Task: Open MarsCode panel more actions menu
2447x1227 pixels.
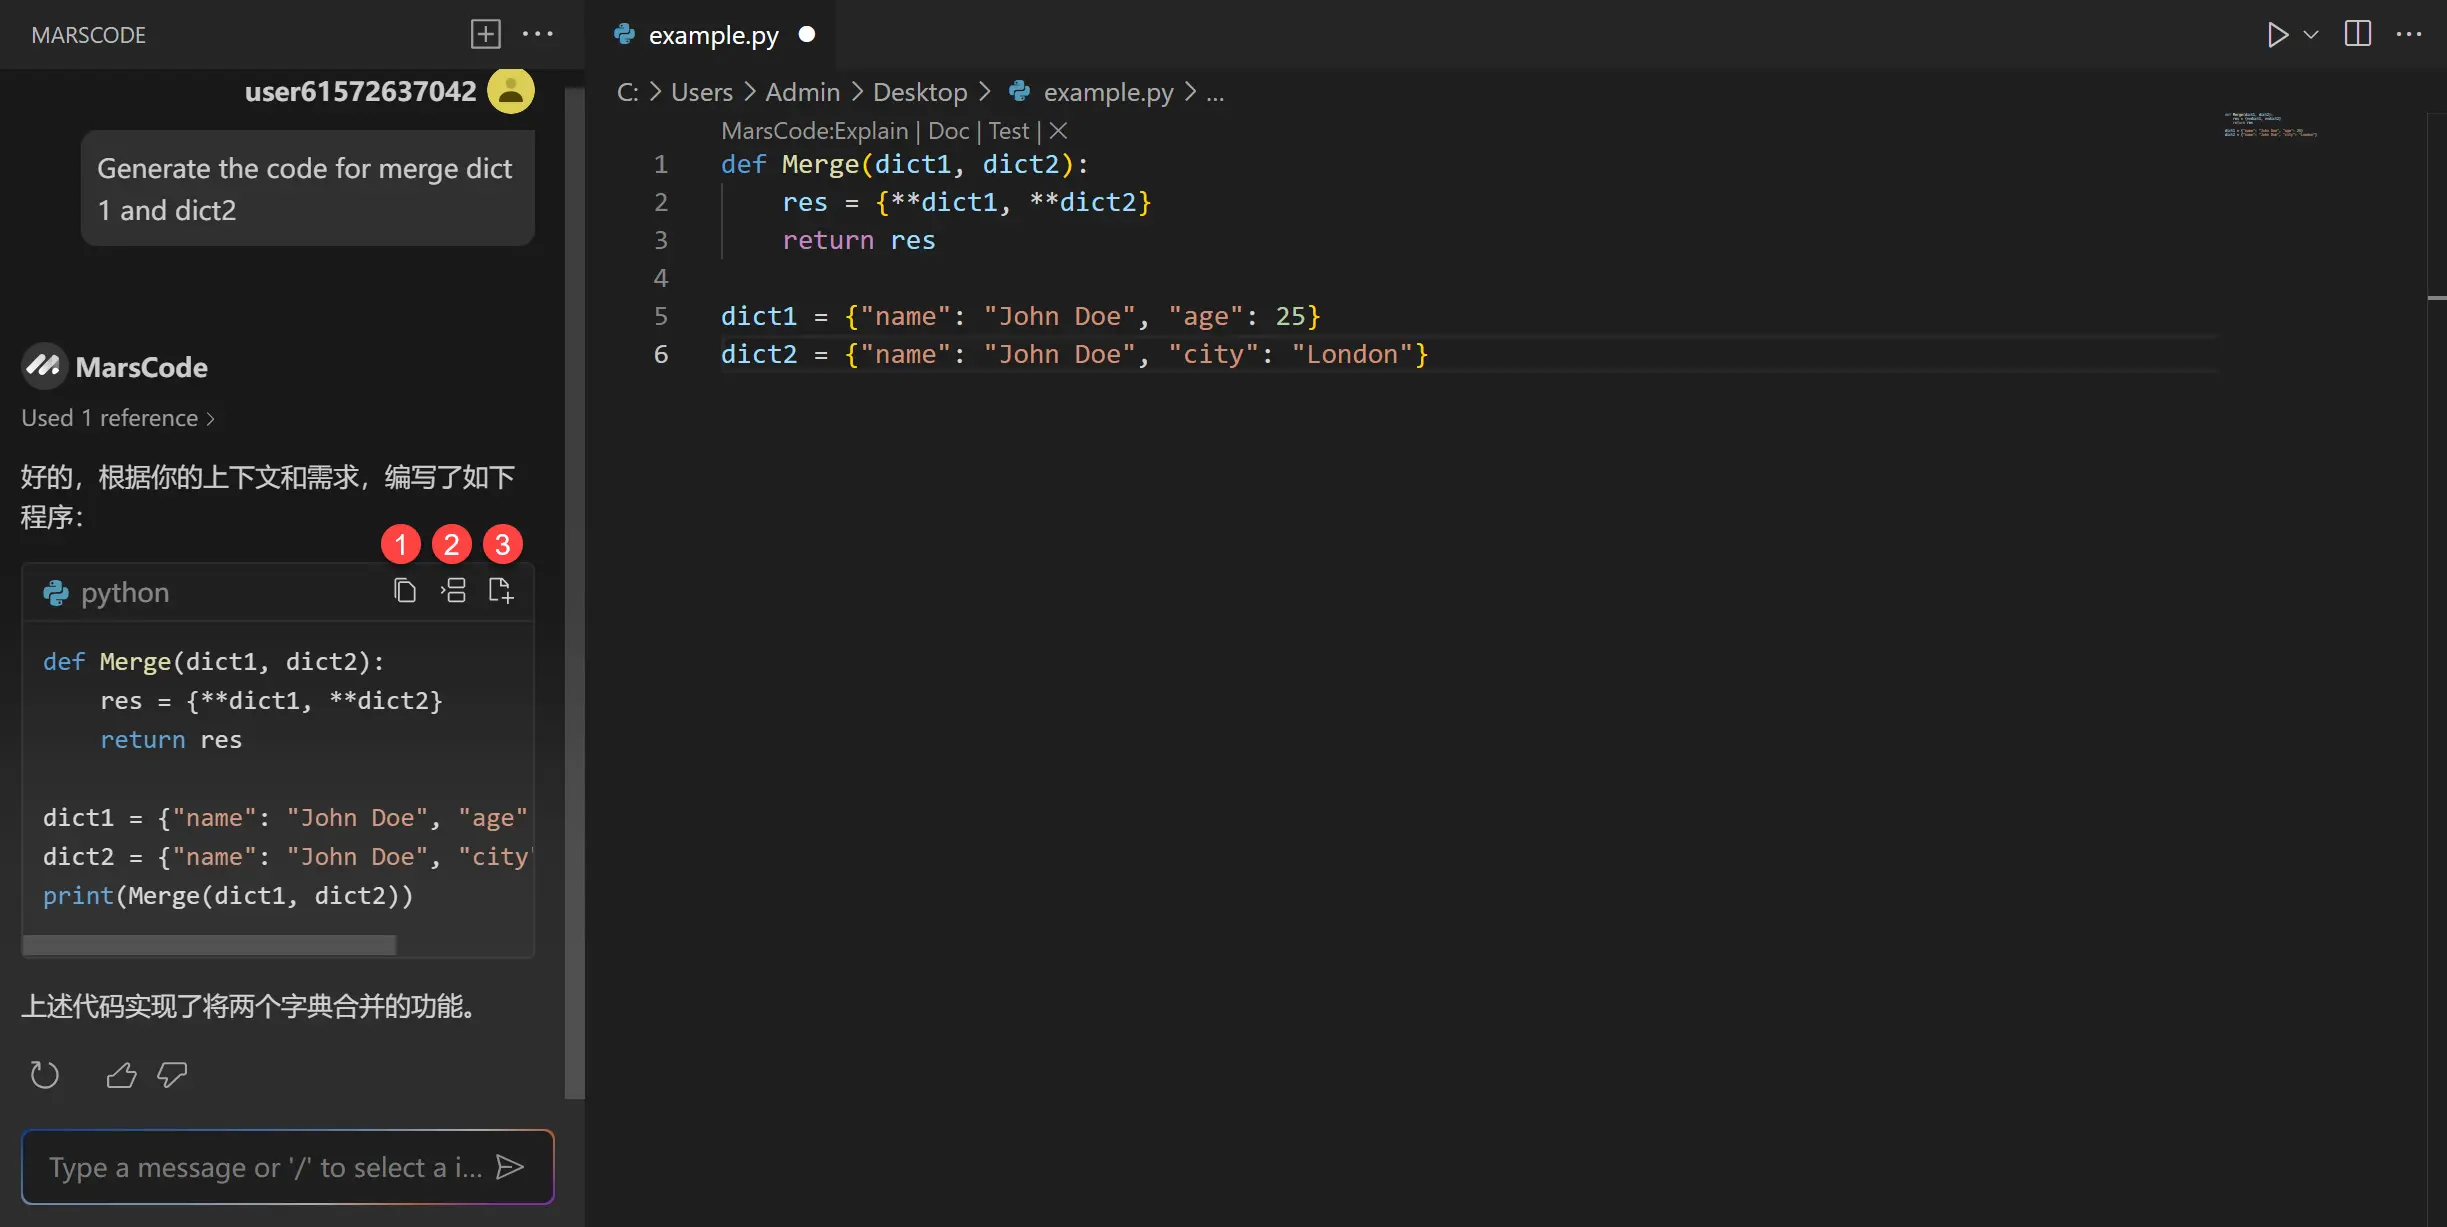Action: pyautogui.click(x=538, y=35)
